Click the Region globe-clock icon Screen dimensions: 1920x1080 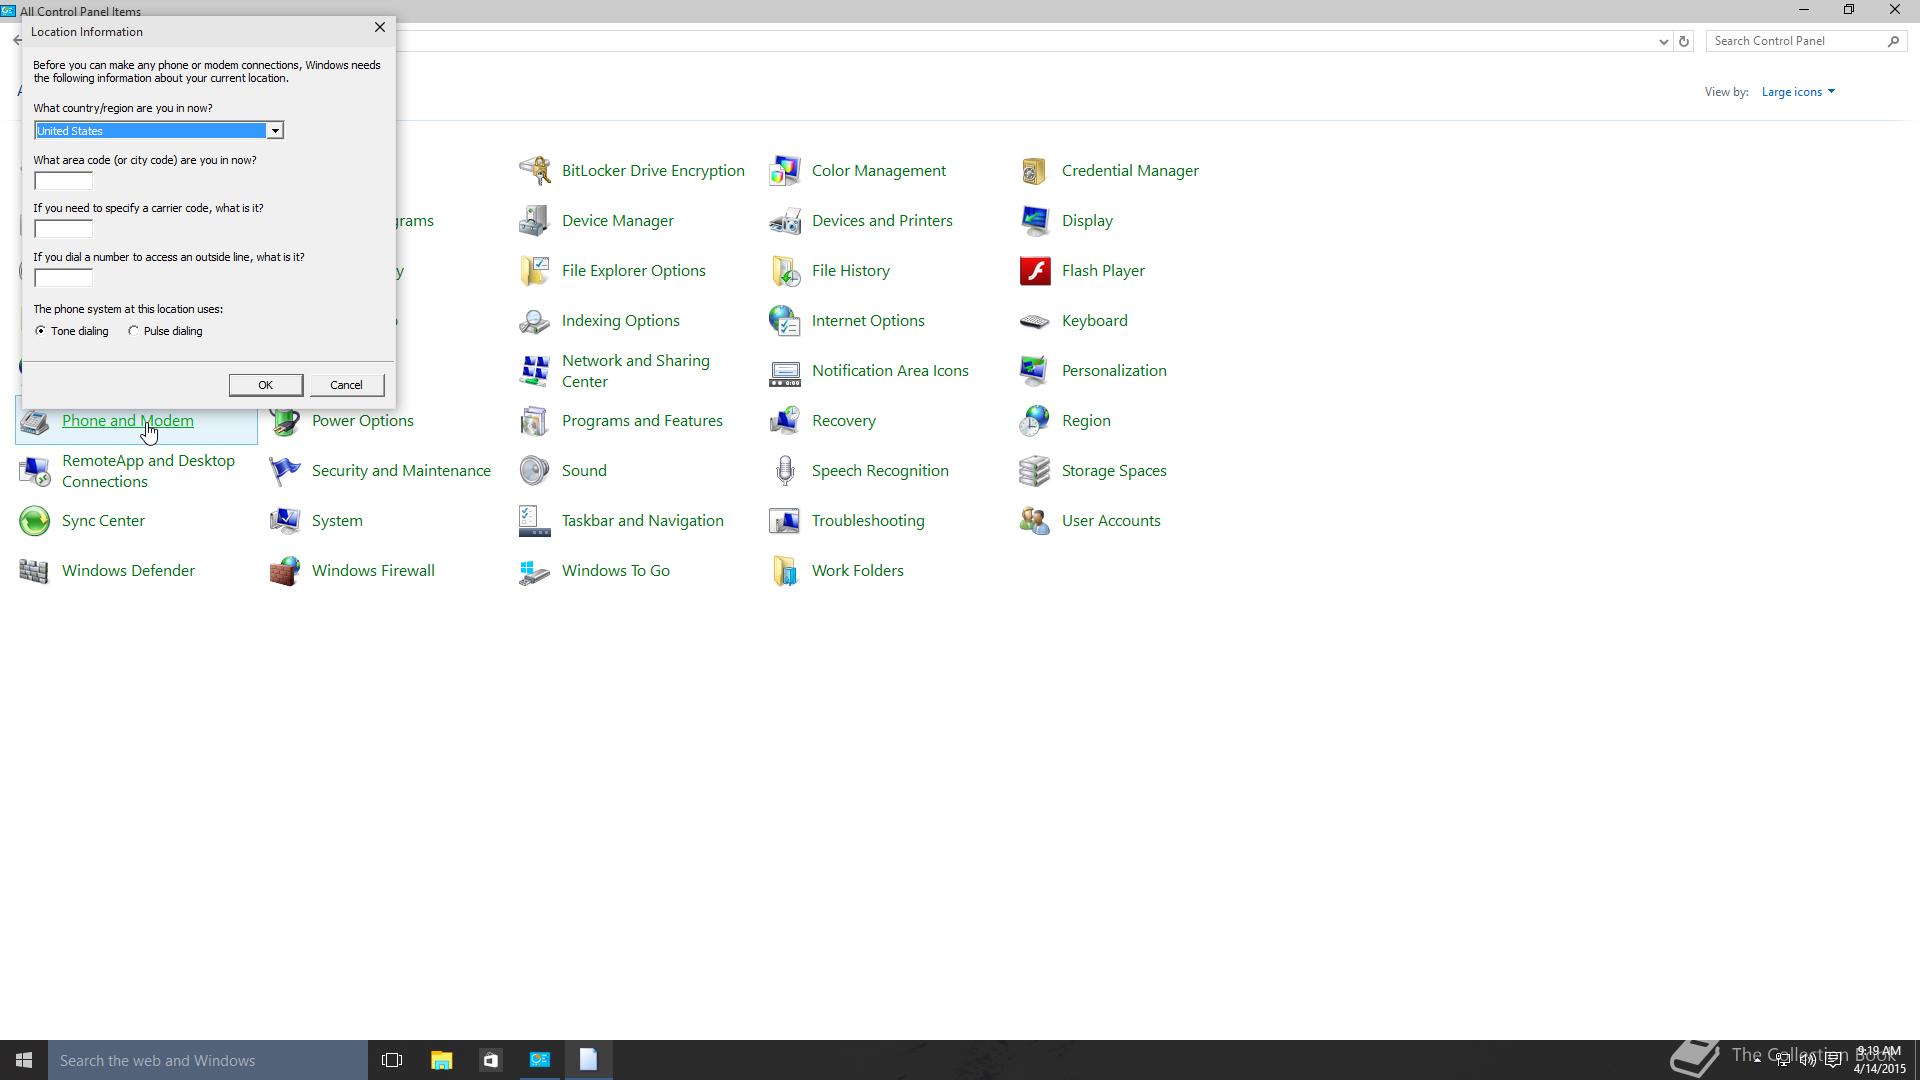(1035, 421)
